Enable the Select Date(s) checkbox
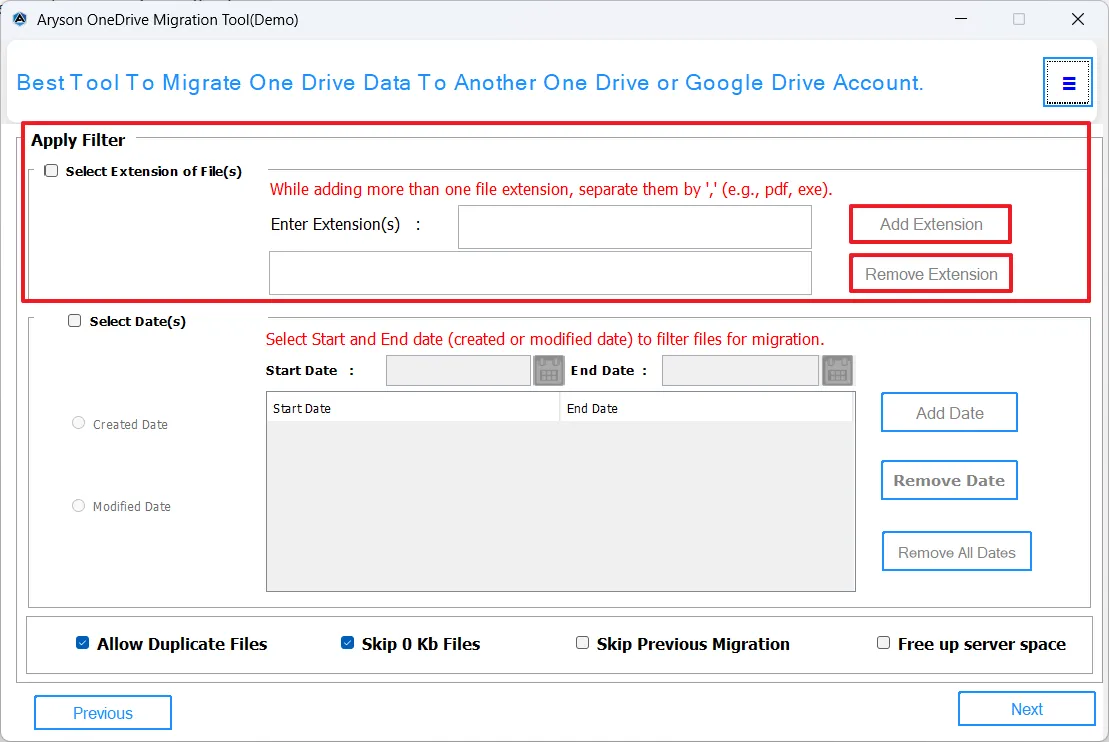Viewport: 1109px width, 742px height. [75, 321]
